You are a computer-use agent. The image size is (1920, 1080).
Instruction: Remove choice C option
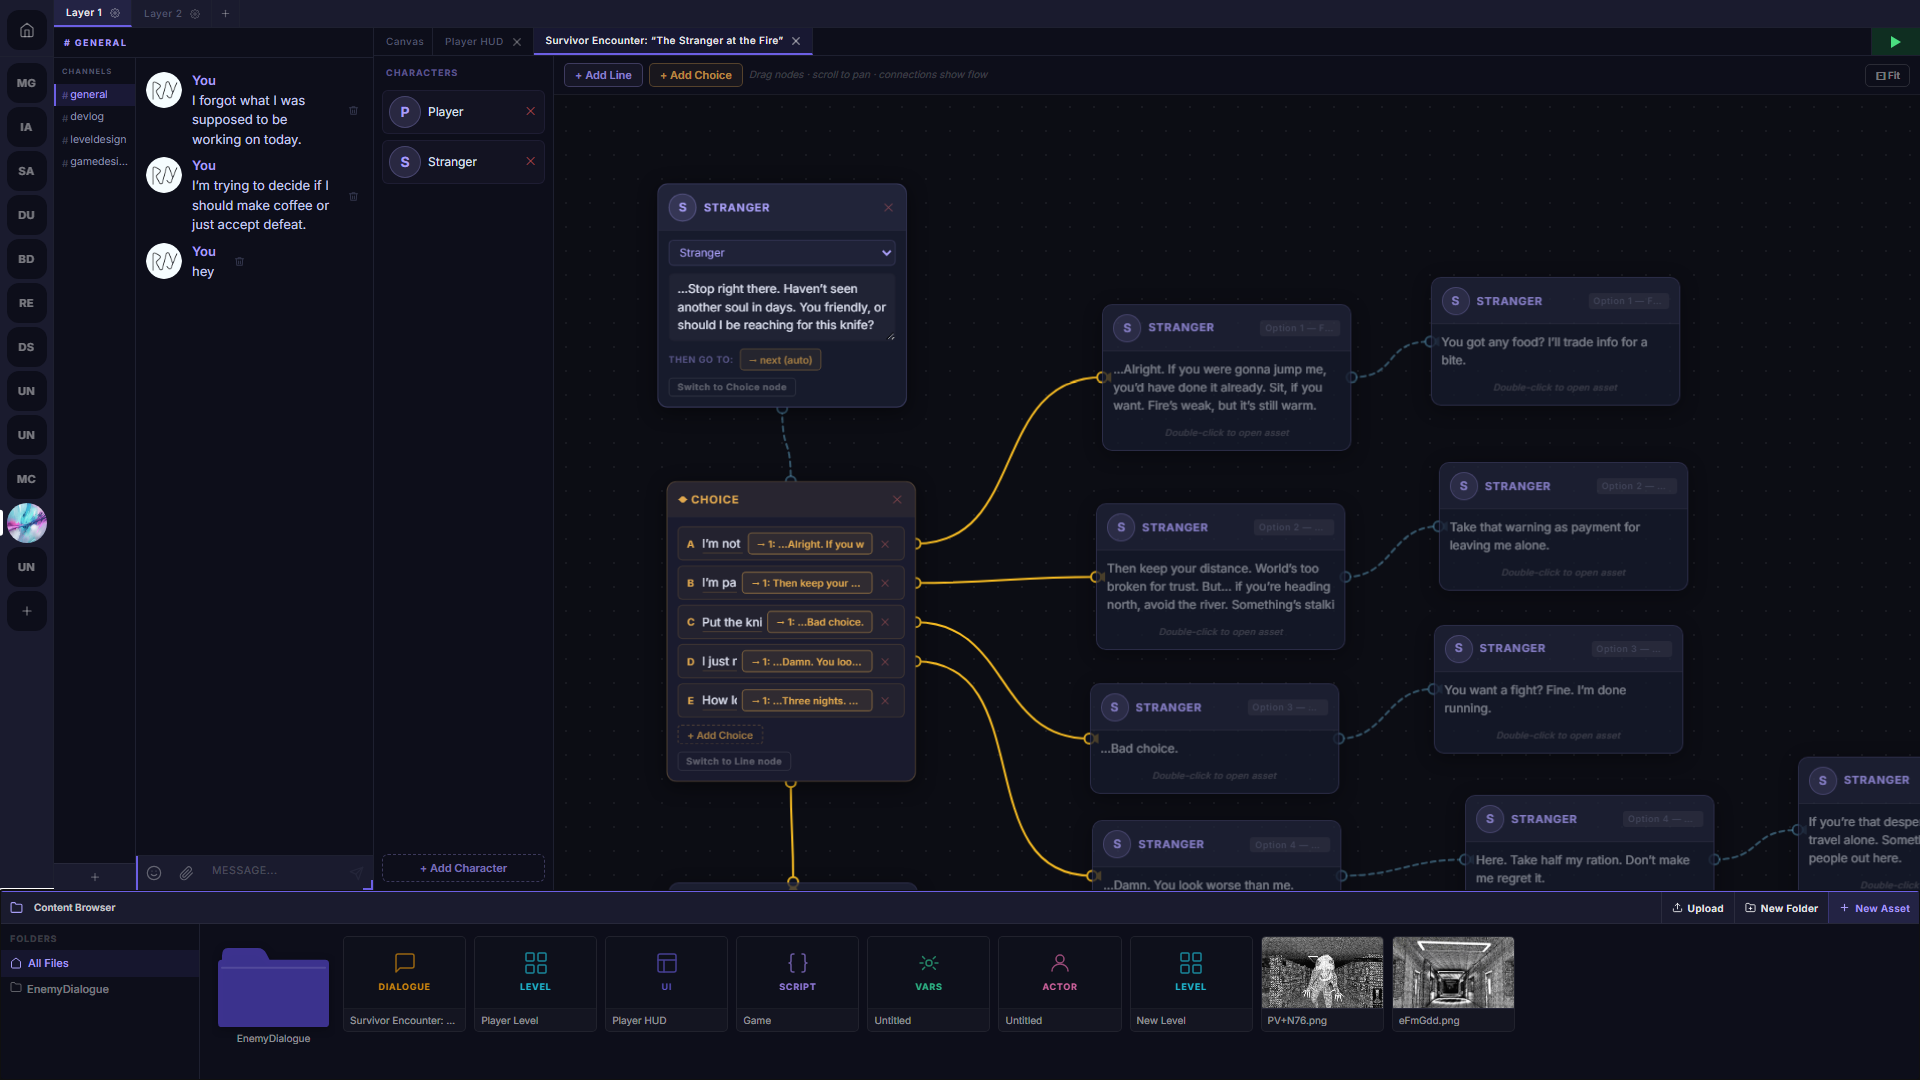click(885, 622)
